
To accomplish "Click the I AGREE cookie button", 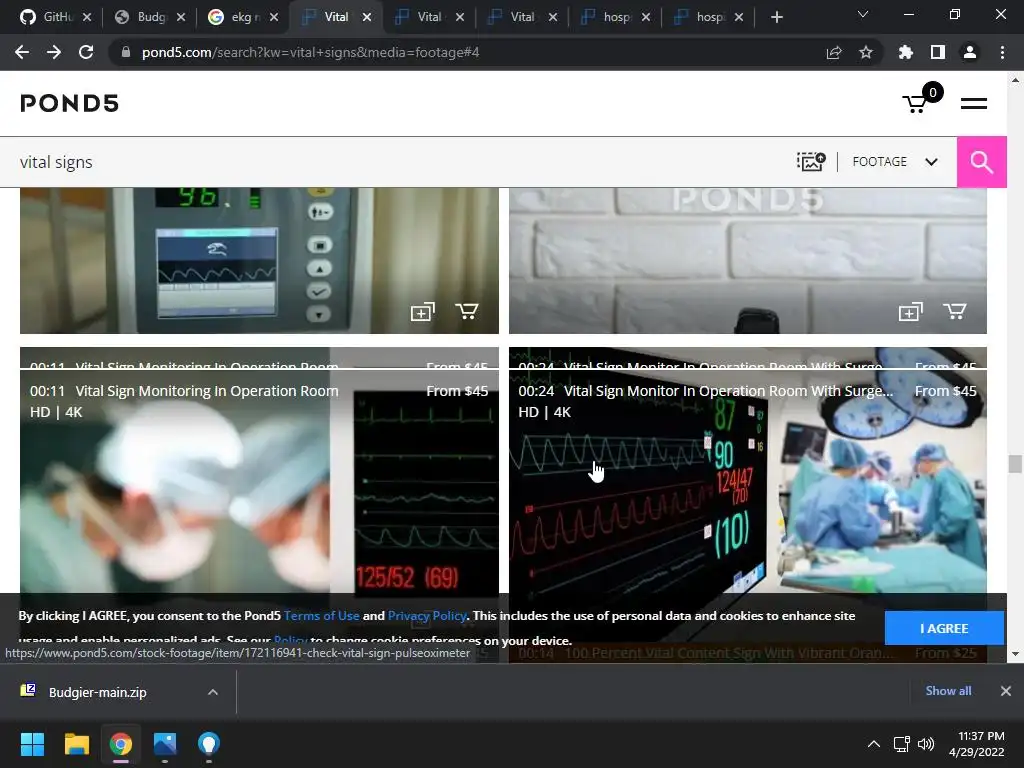I will 944,628.
